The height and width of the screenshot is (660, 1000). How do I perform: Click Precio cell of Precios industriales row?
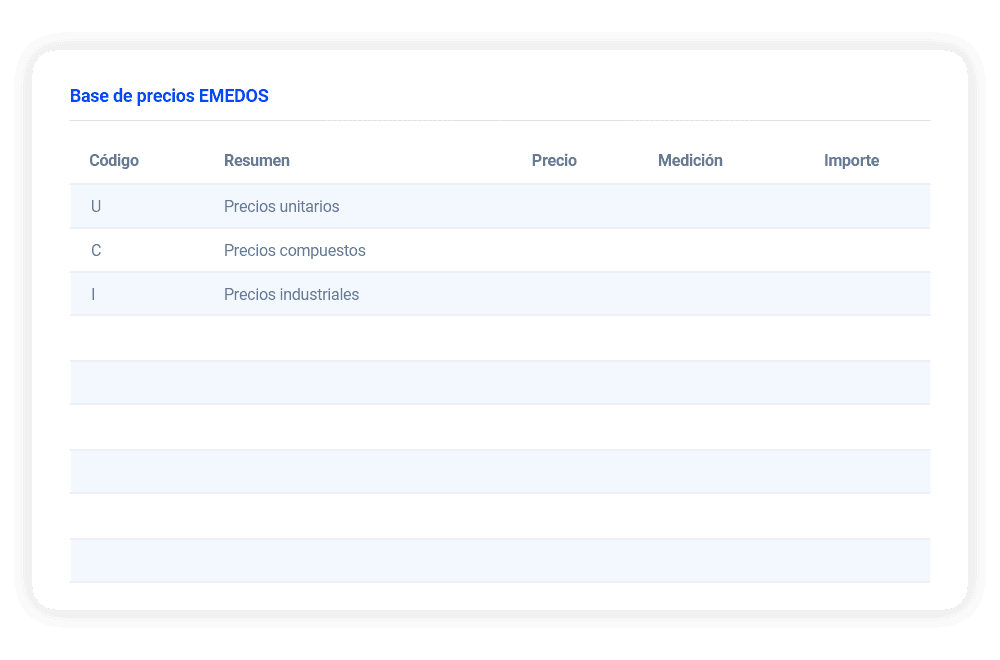[554, 294]
